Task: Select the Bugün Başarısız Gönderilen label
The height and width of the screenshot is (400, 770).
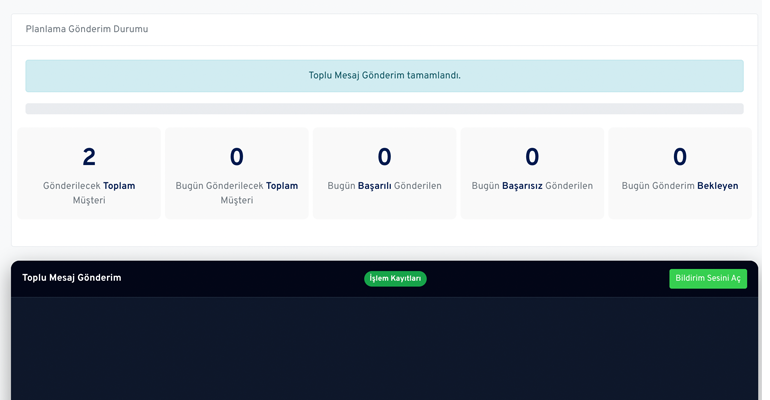Action: pos(532,186)
